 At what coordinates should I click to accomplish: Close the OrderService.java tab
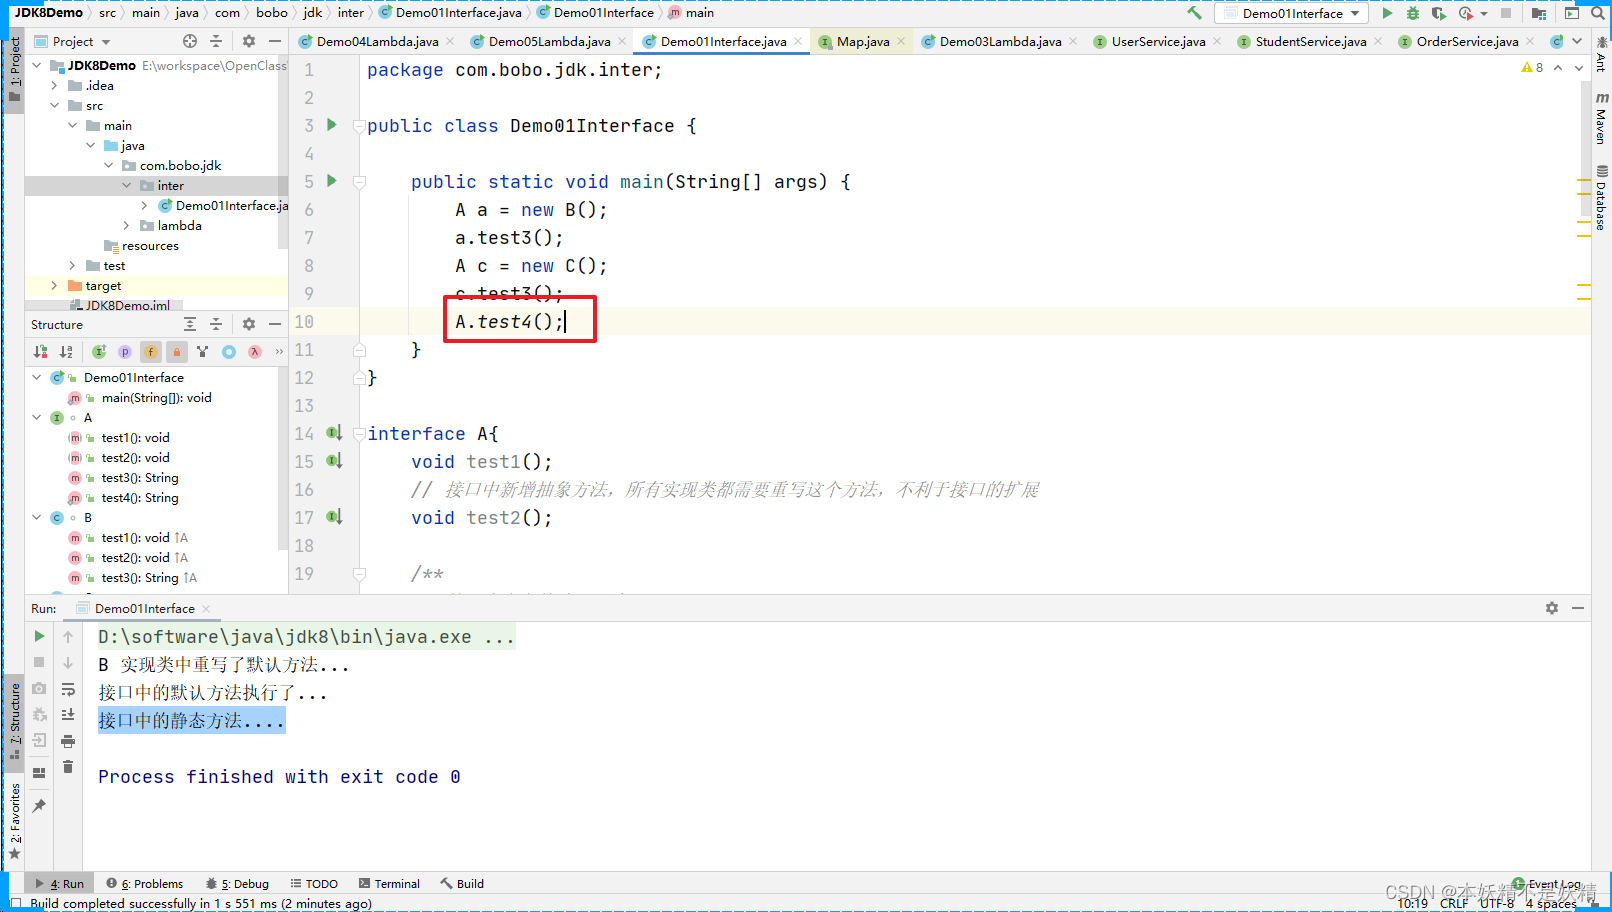coord(1530,41)
